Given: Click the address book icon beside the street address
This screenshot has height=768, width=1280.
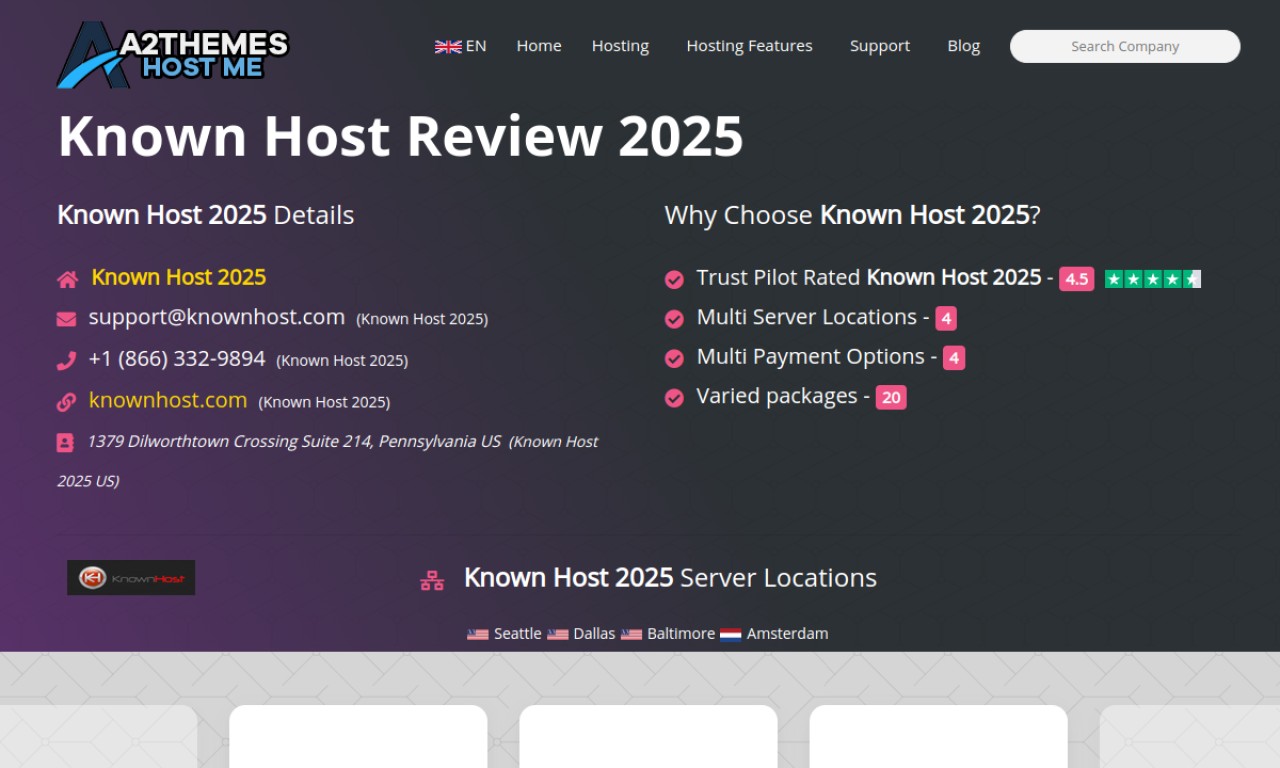Looking at the screenshot, I should point(65,442).
